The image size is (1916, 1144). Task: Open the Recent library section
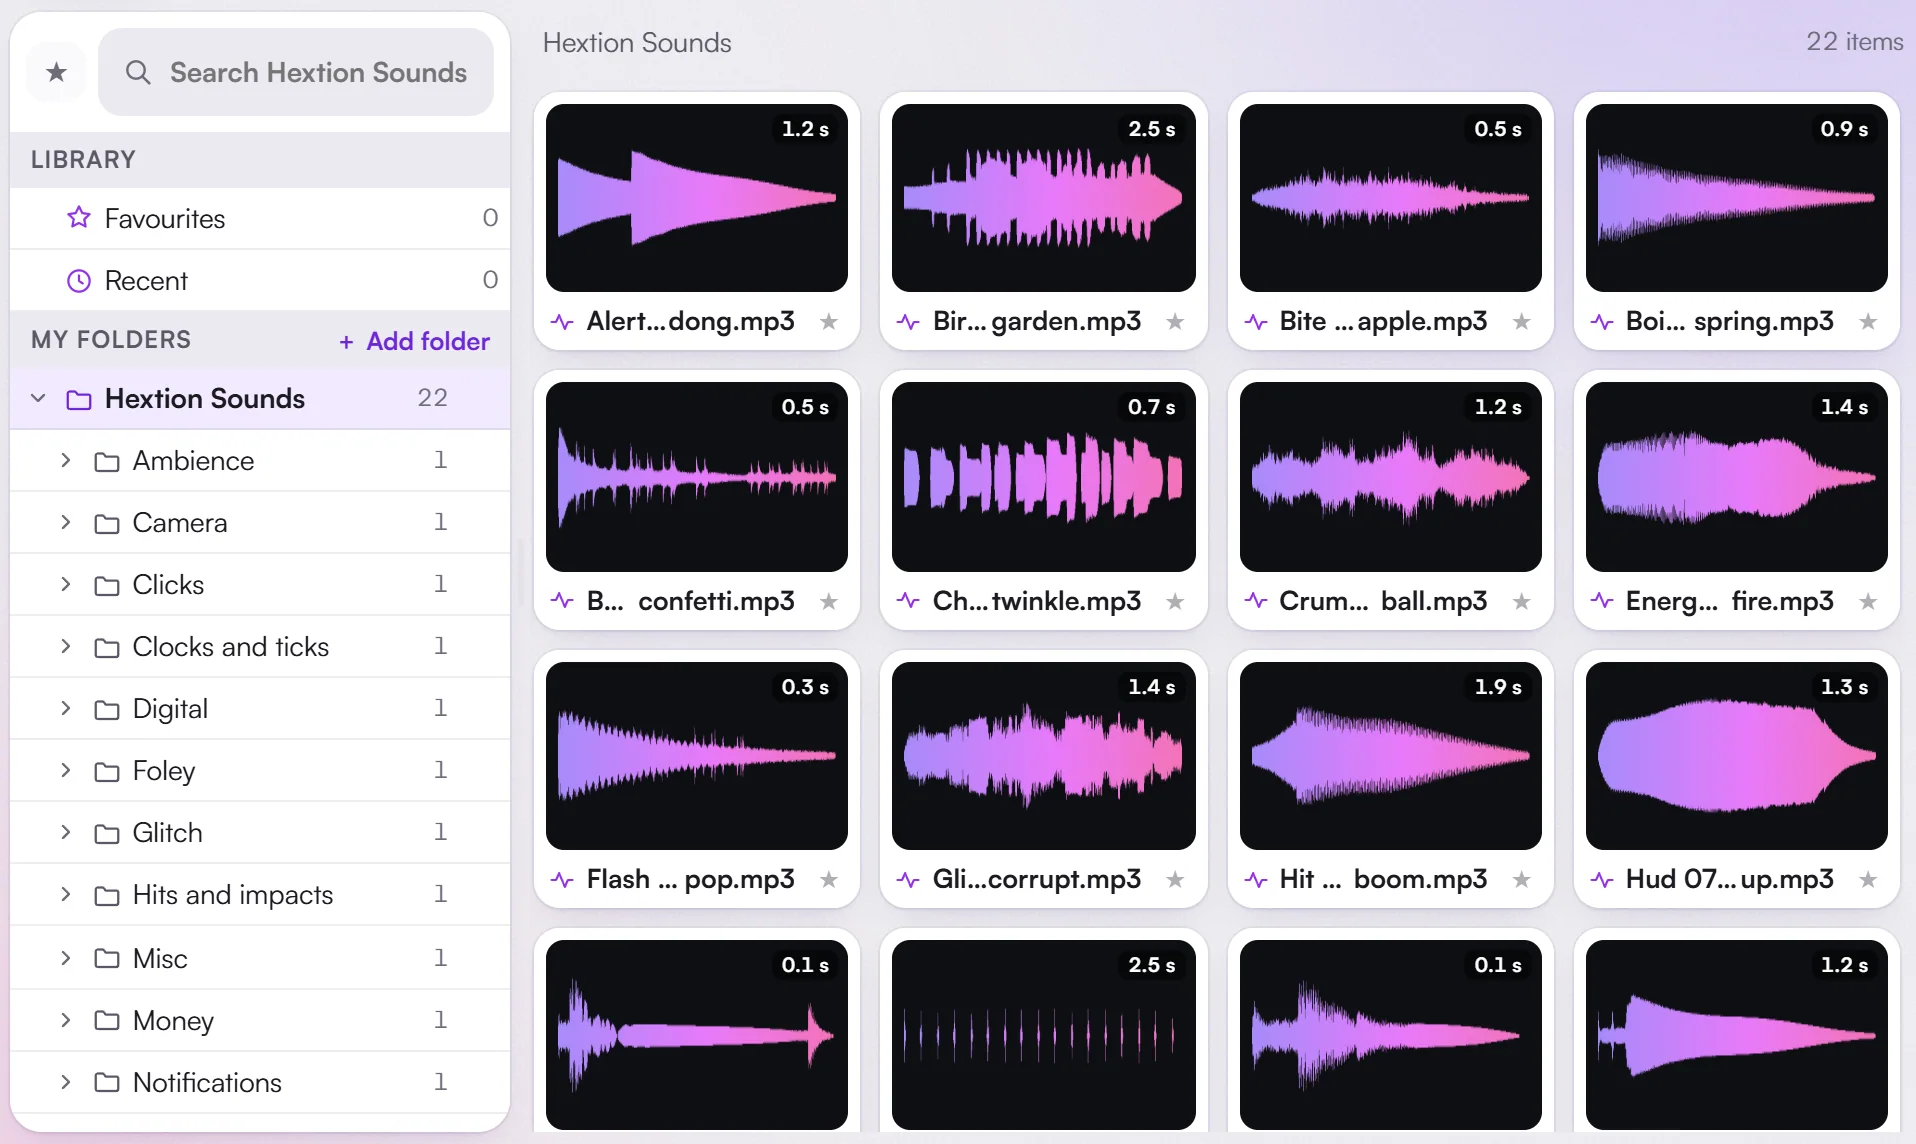click(x=260, y=280)
